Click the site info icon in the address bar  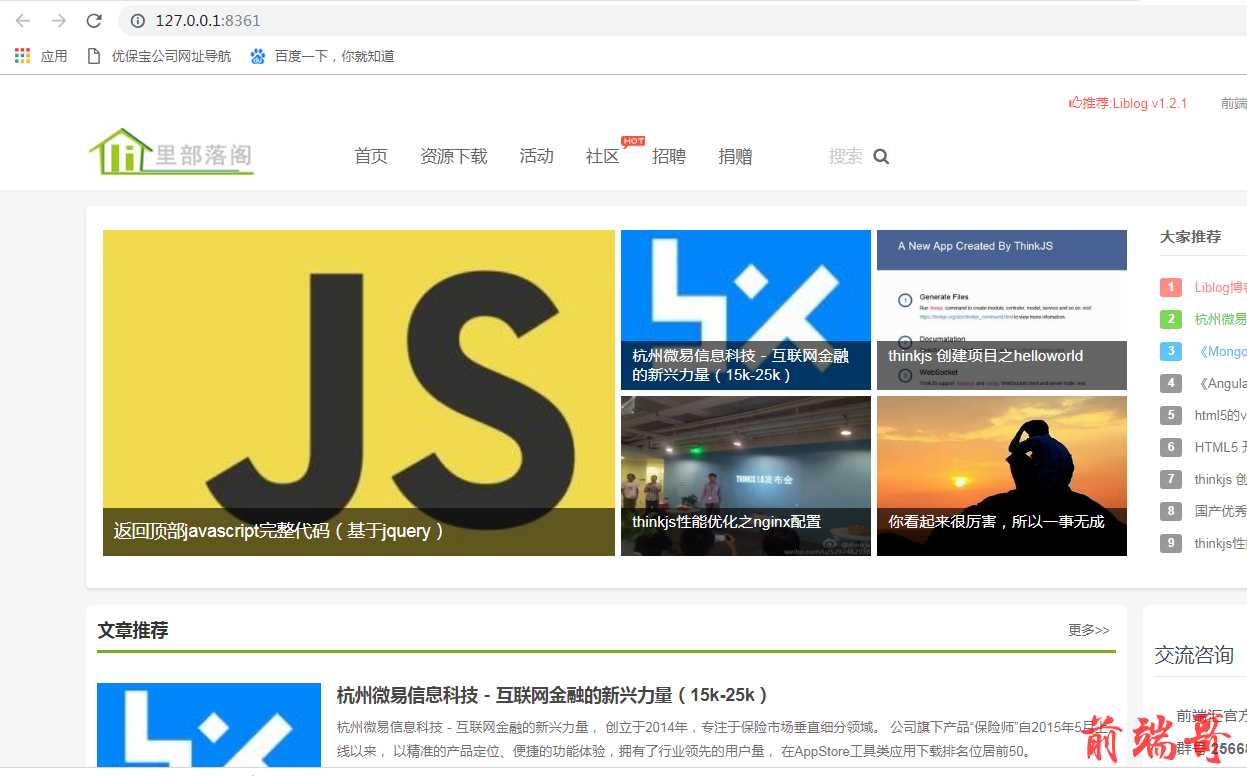(x=138, y=20)
